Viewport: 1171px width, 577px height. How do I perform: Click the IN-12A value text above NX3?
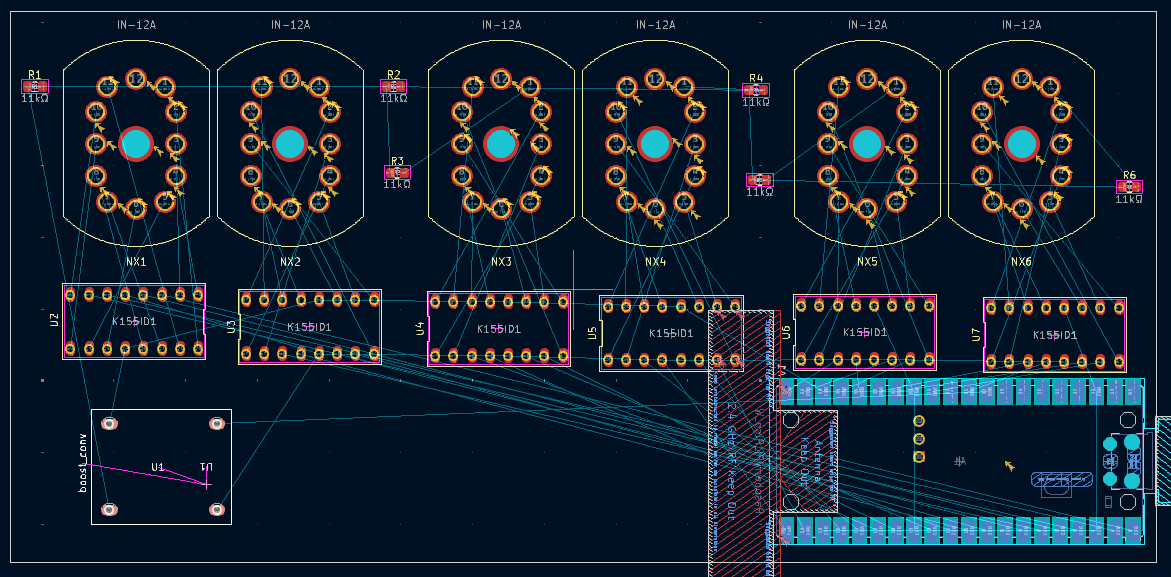tap(501, 25)
